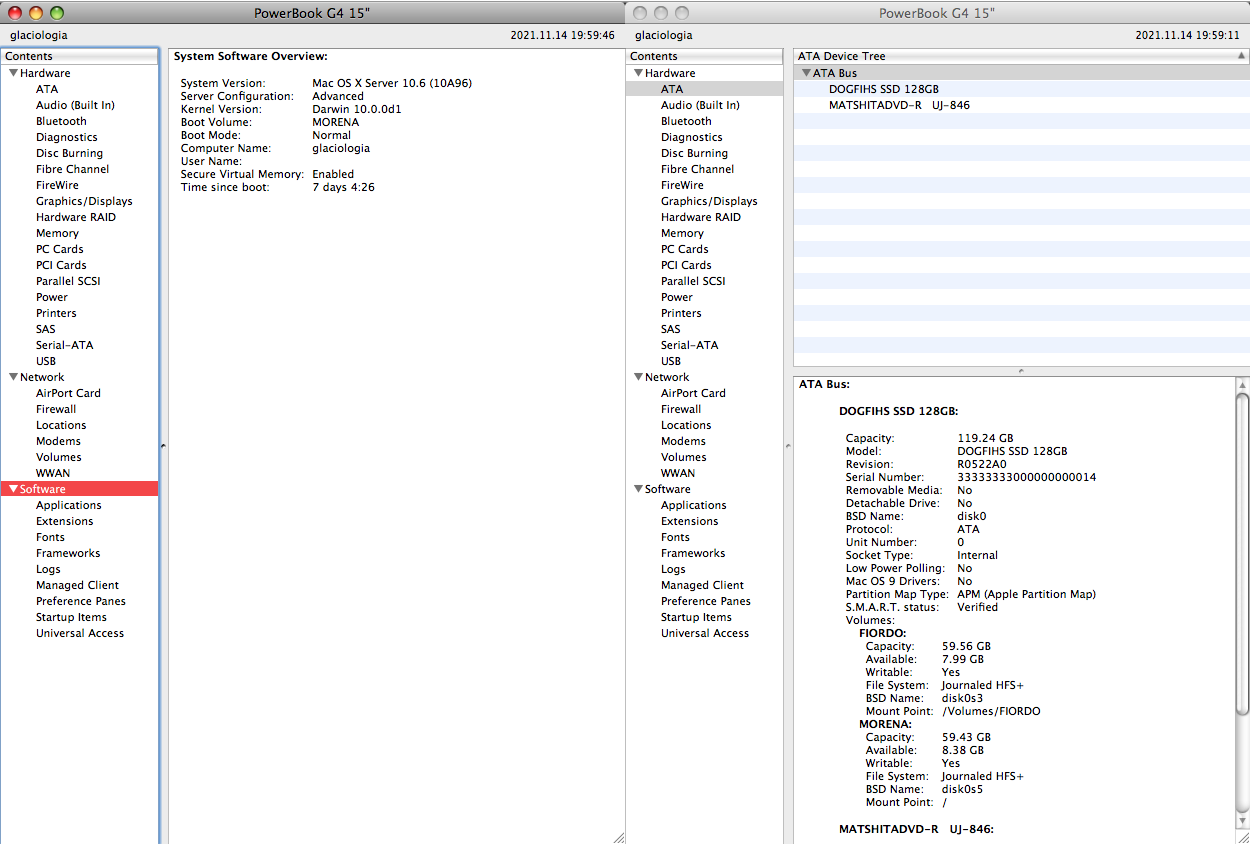Select PCI Cards in left window
This screenshot has height=844, width=1250.
click(x=61, y=265)
